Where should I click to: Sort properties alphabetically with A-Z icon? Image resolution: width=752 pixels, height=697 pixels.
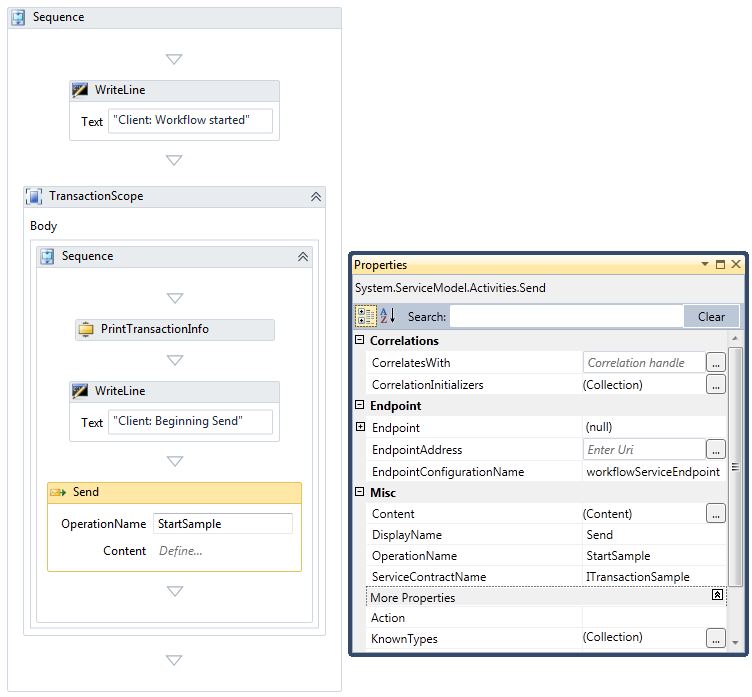point(388,316)
